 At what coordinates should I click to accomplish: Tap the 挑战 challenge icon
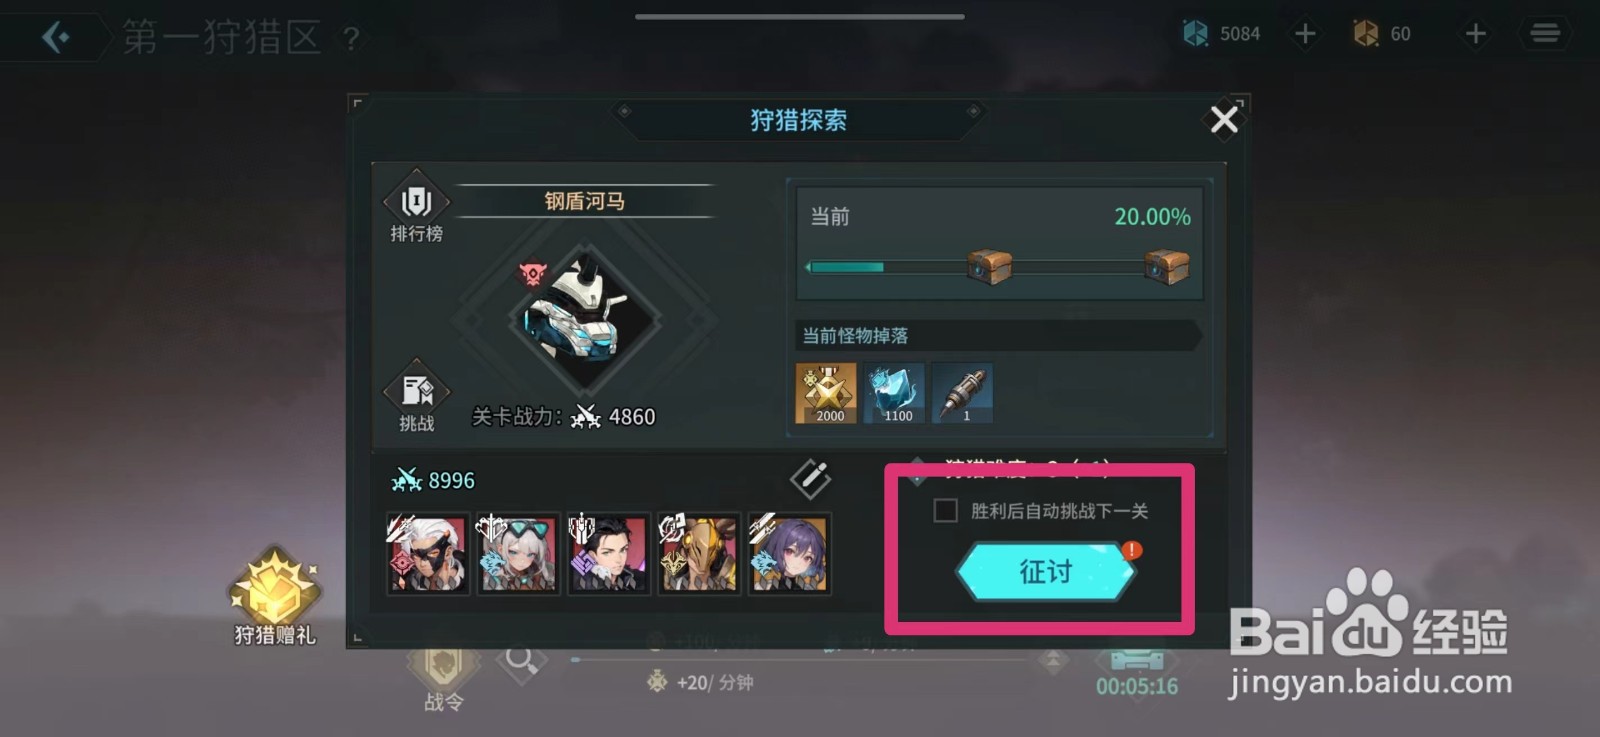(416, 396)
